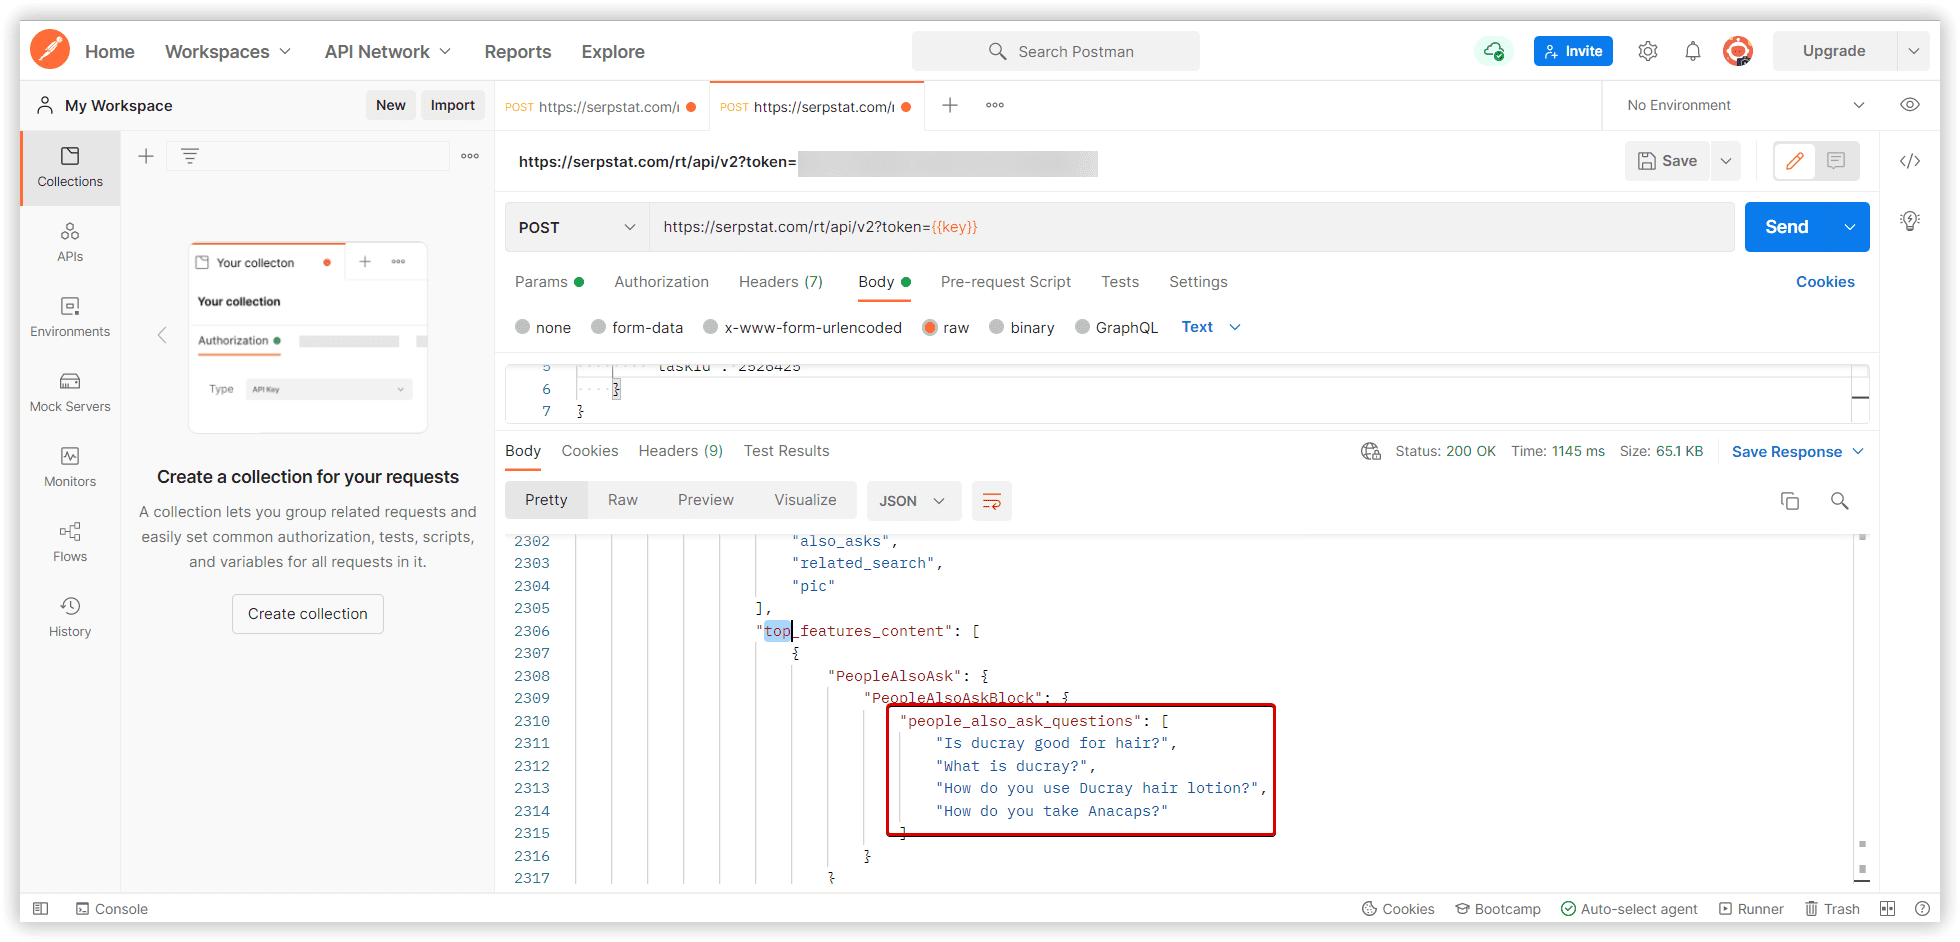This screenshot has width=1960, height=942.
Task: Change raw body format from Text
Action: point(1211,327)
